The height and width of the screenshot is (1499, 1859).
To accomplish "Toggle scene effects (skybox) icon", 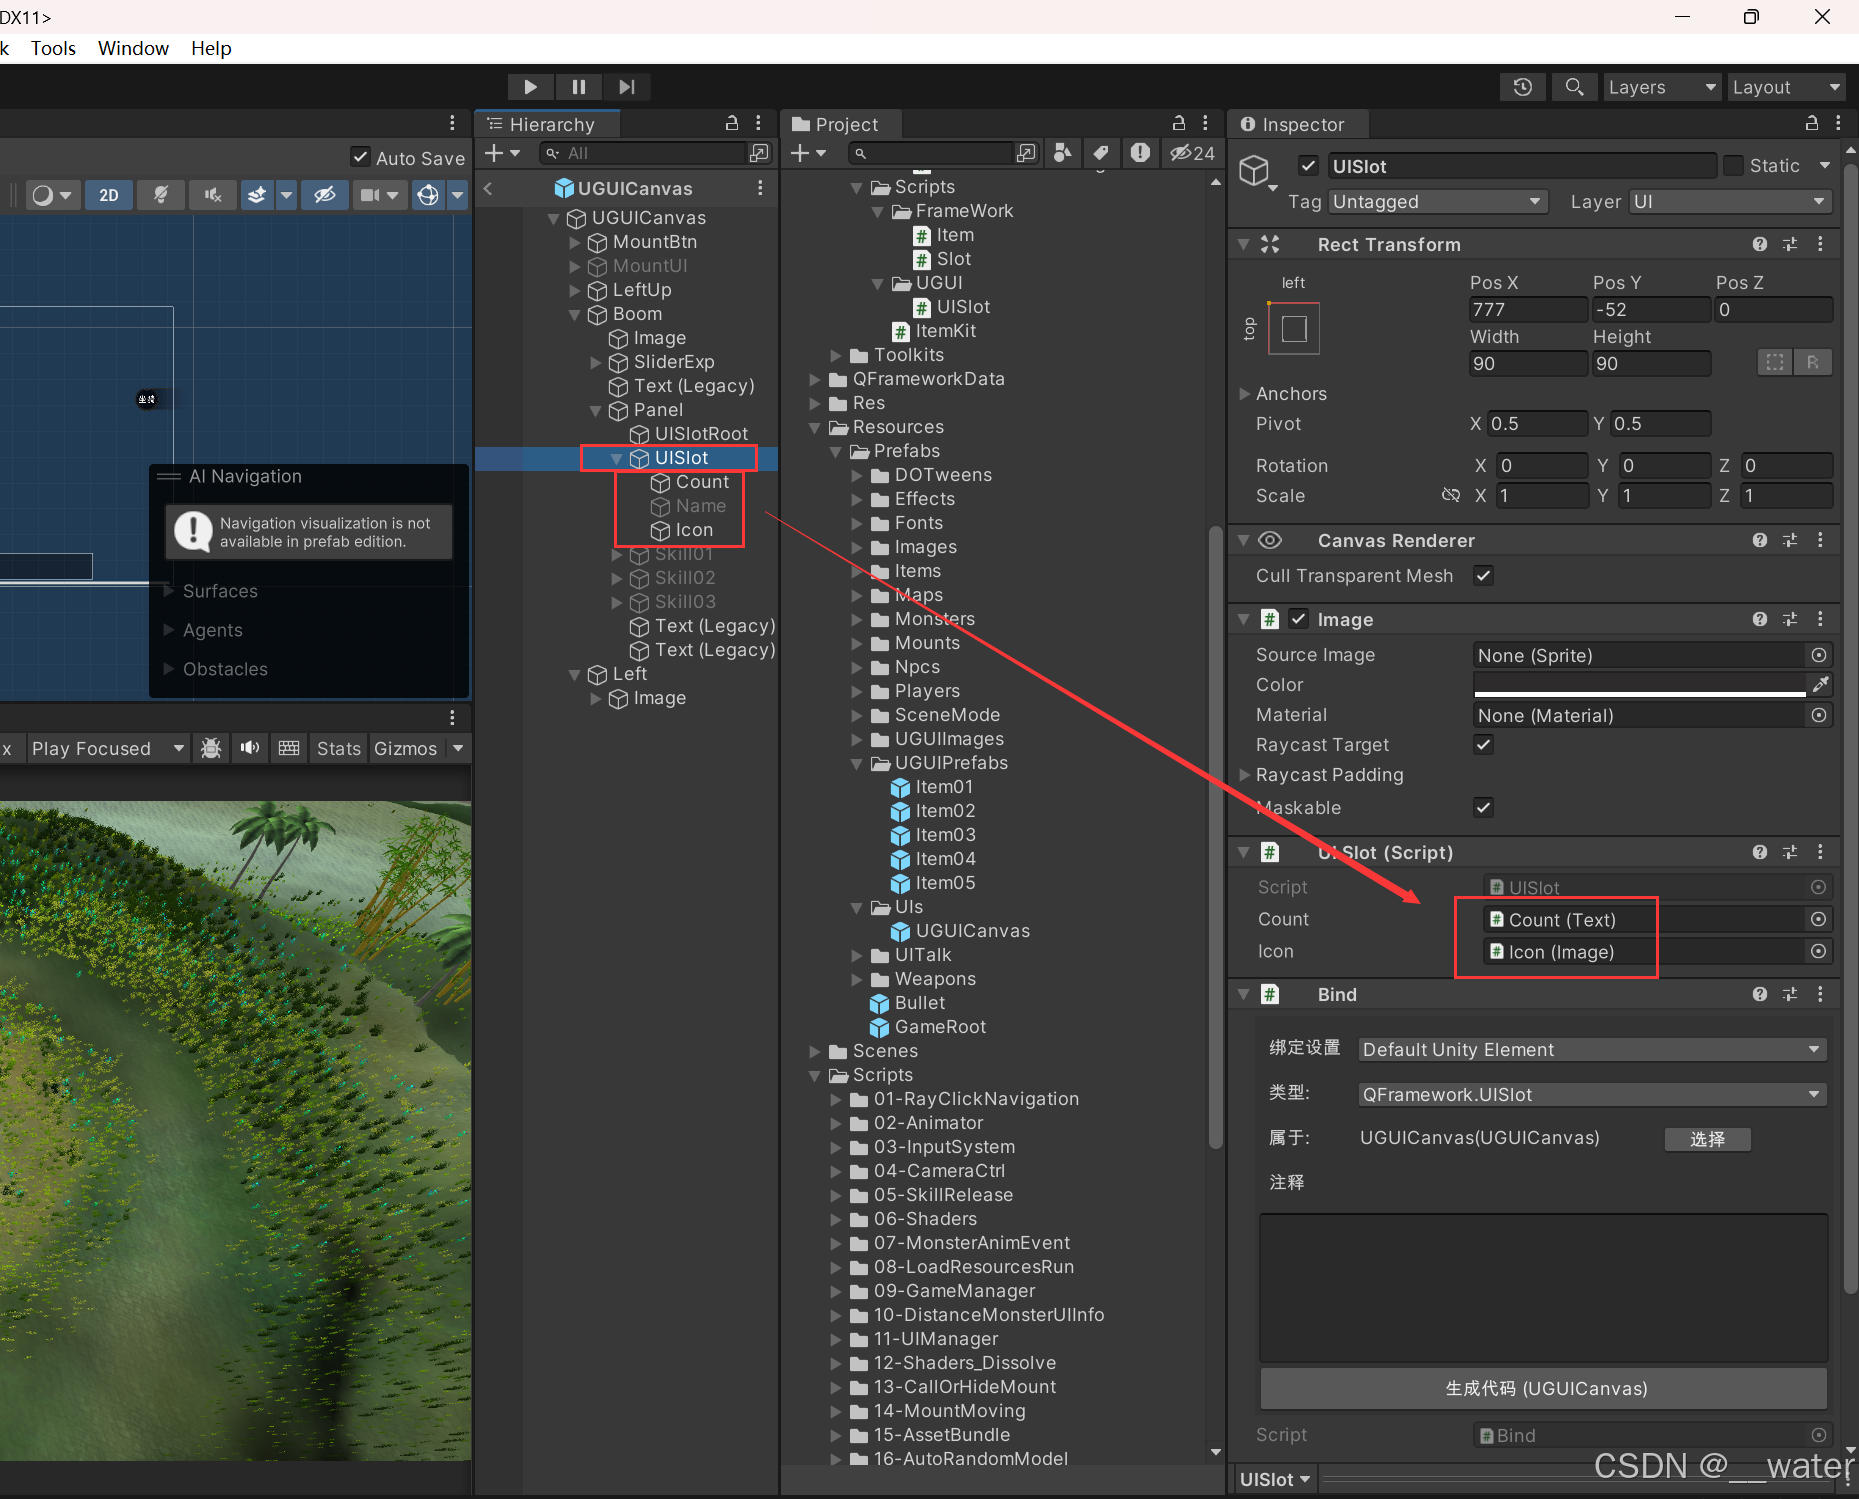I will tap(257, 195).
